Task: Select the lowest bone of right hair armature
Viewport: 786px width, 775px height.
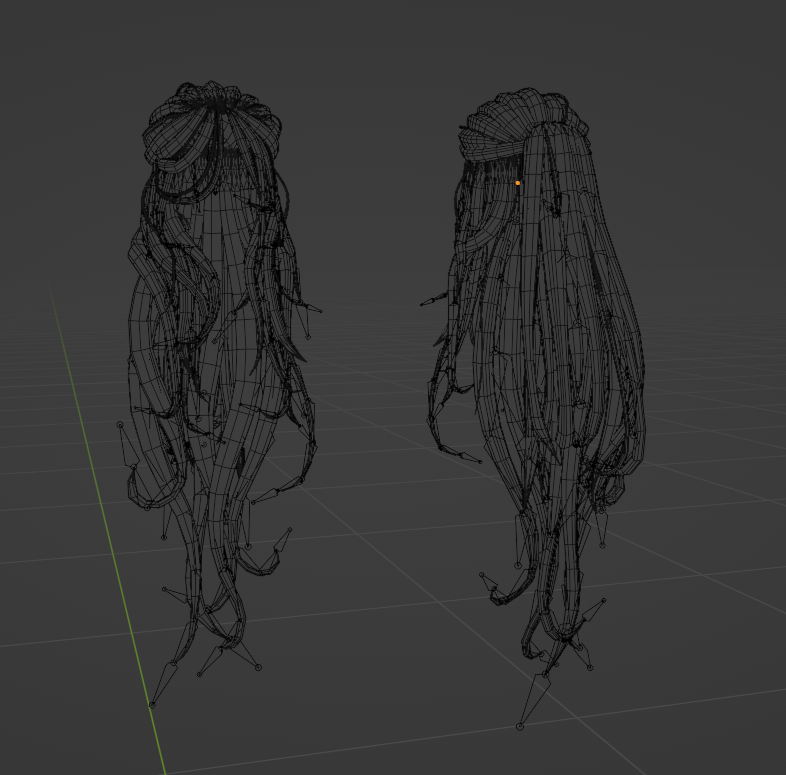Action: point(534,700)
